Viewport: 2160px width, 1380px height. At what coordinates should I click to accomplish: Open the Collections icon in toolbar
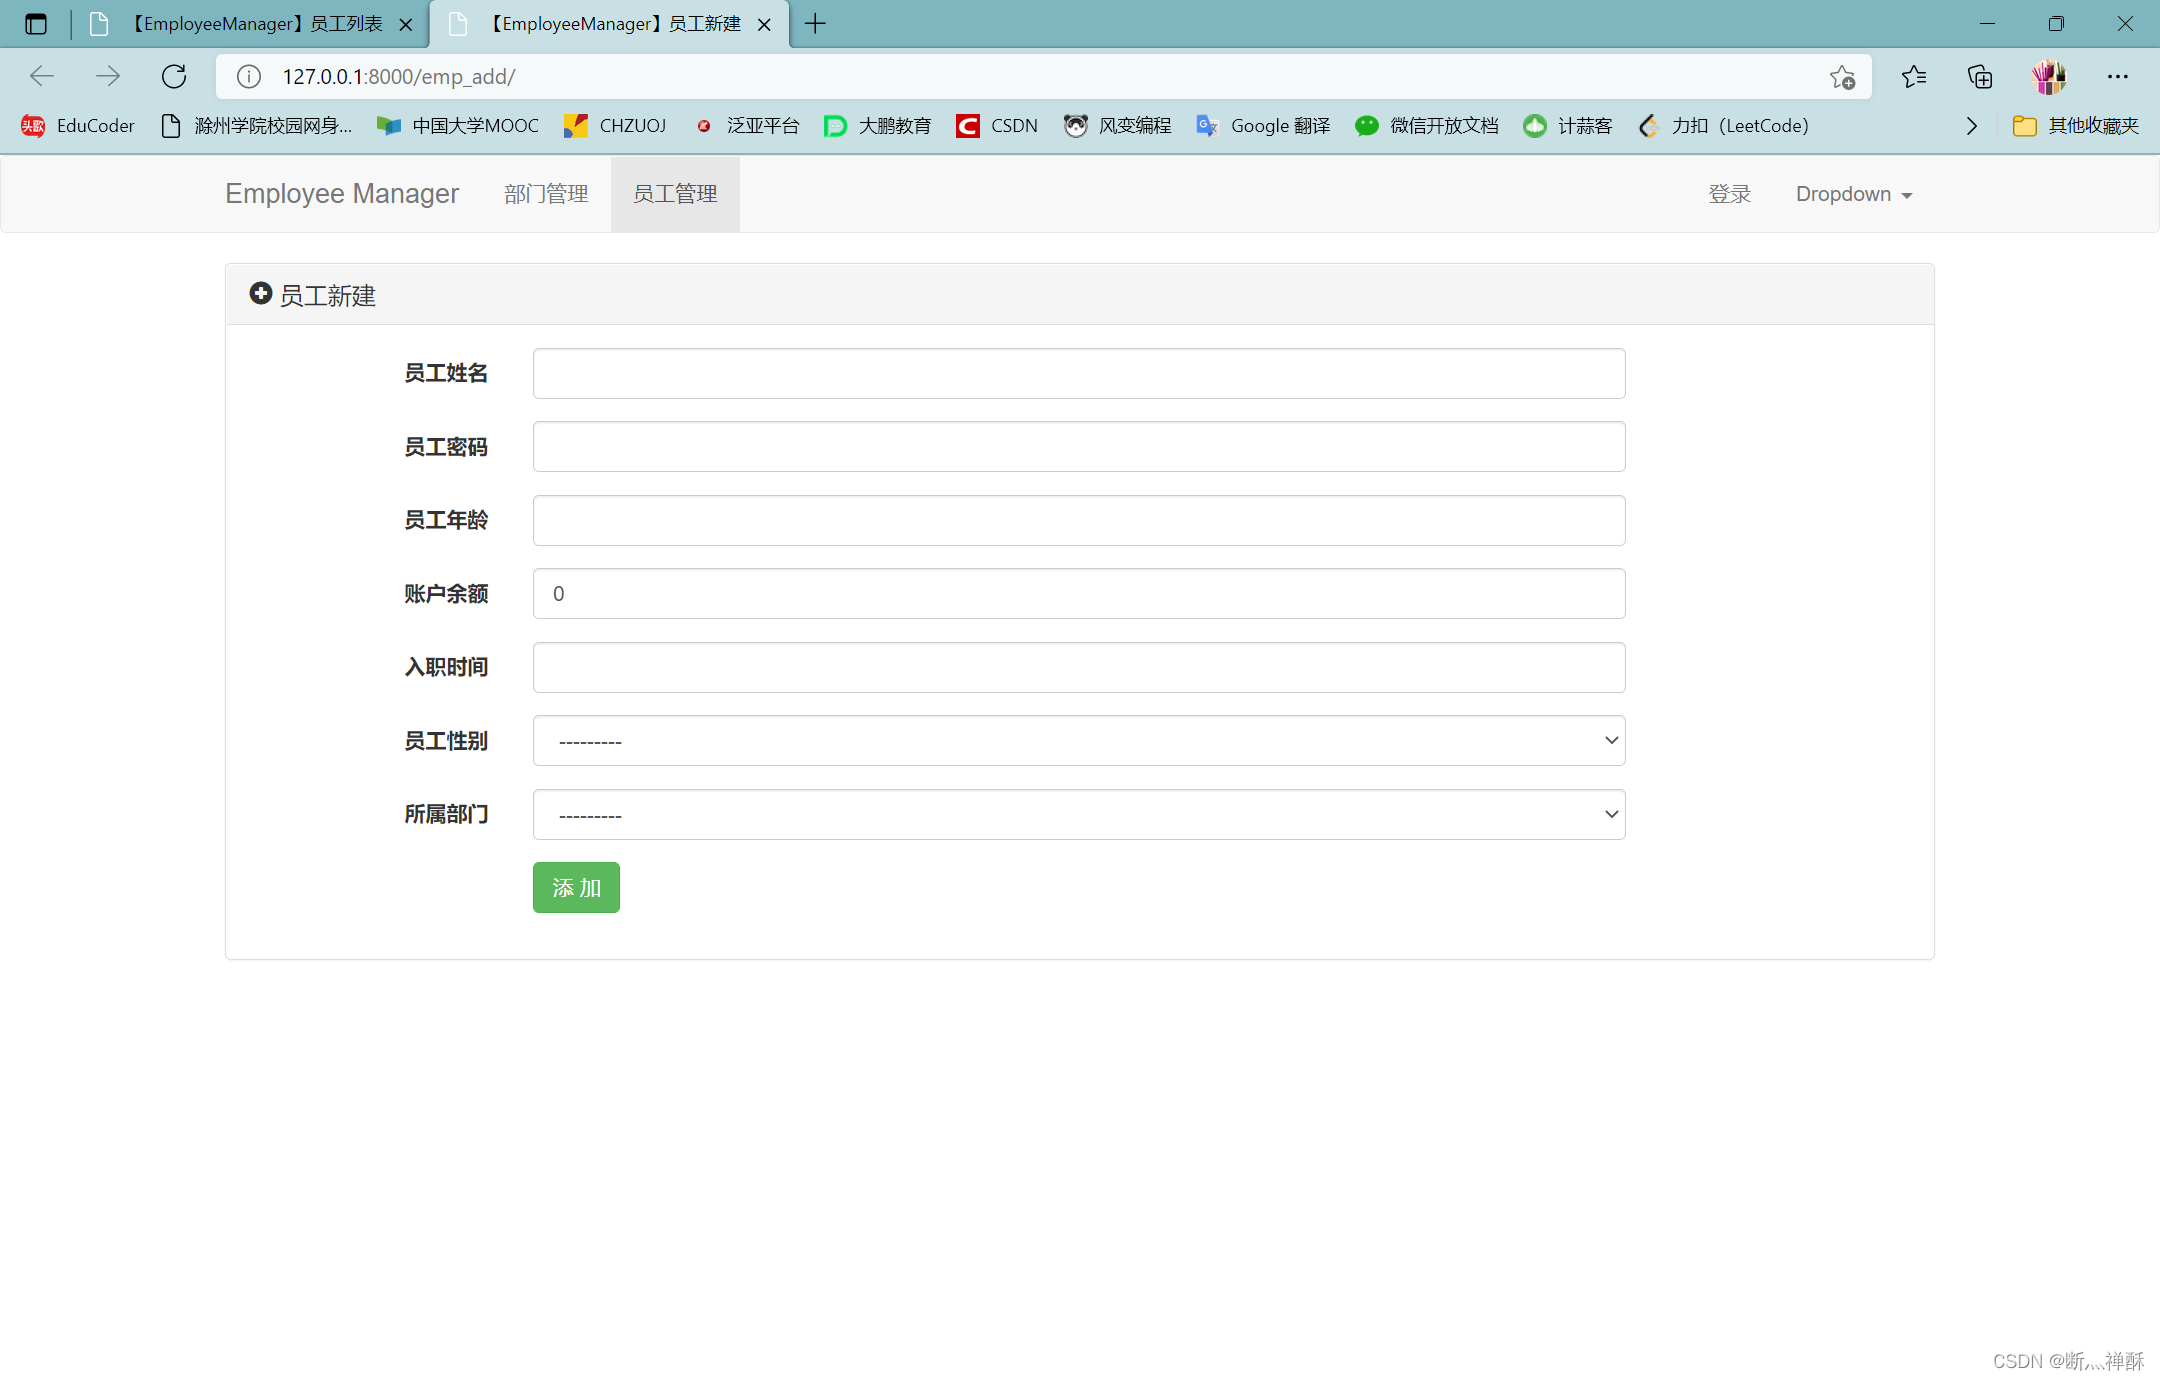pos(1980,76)
